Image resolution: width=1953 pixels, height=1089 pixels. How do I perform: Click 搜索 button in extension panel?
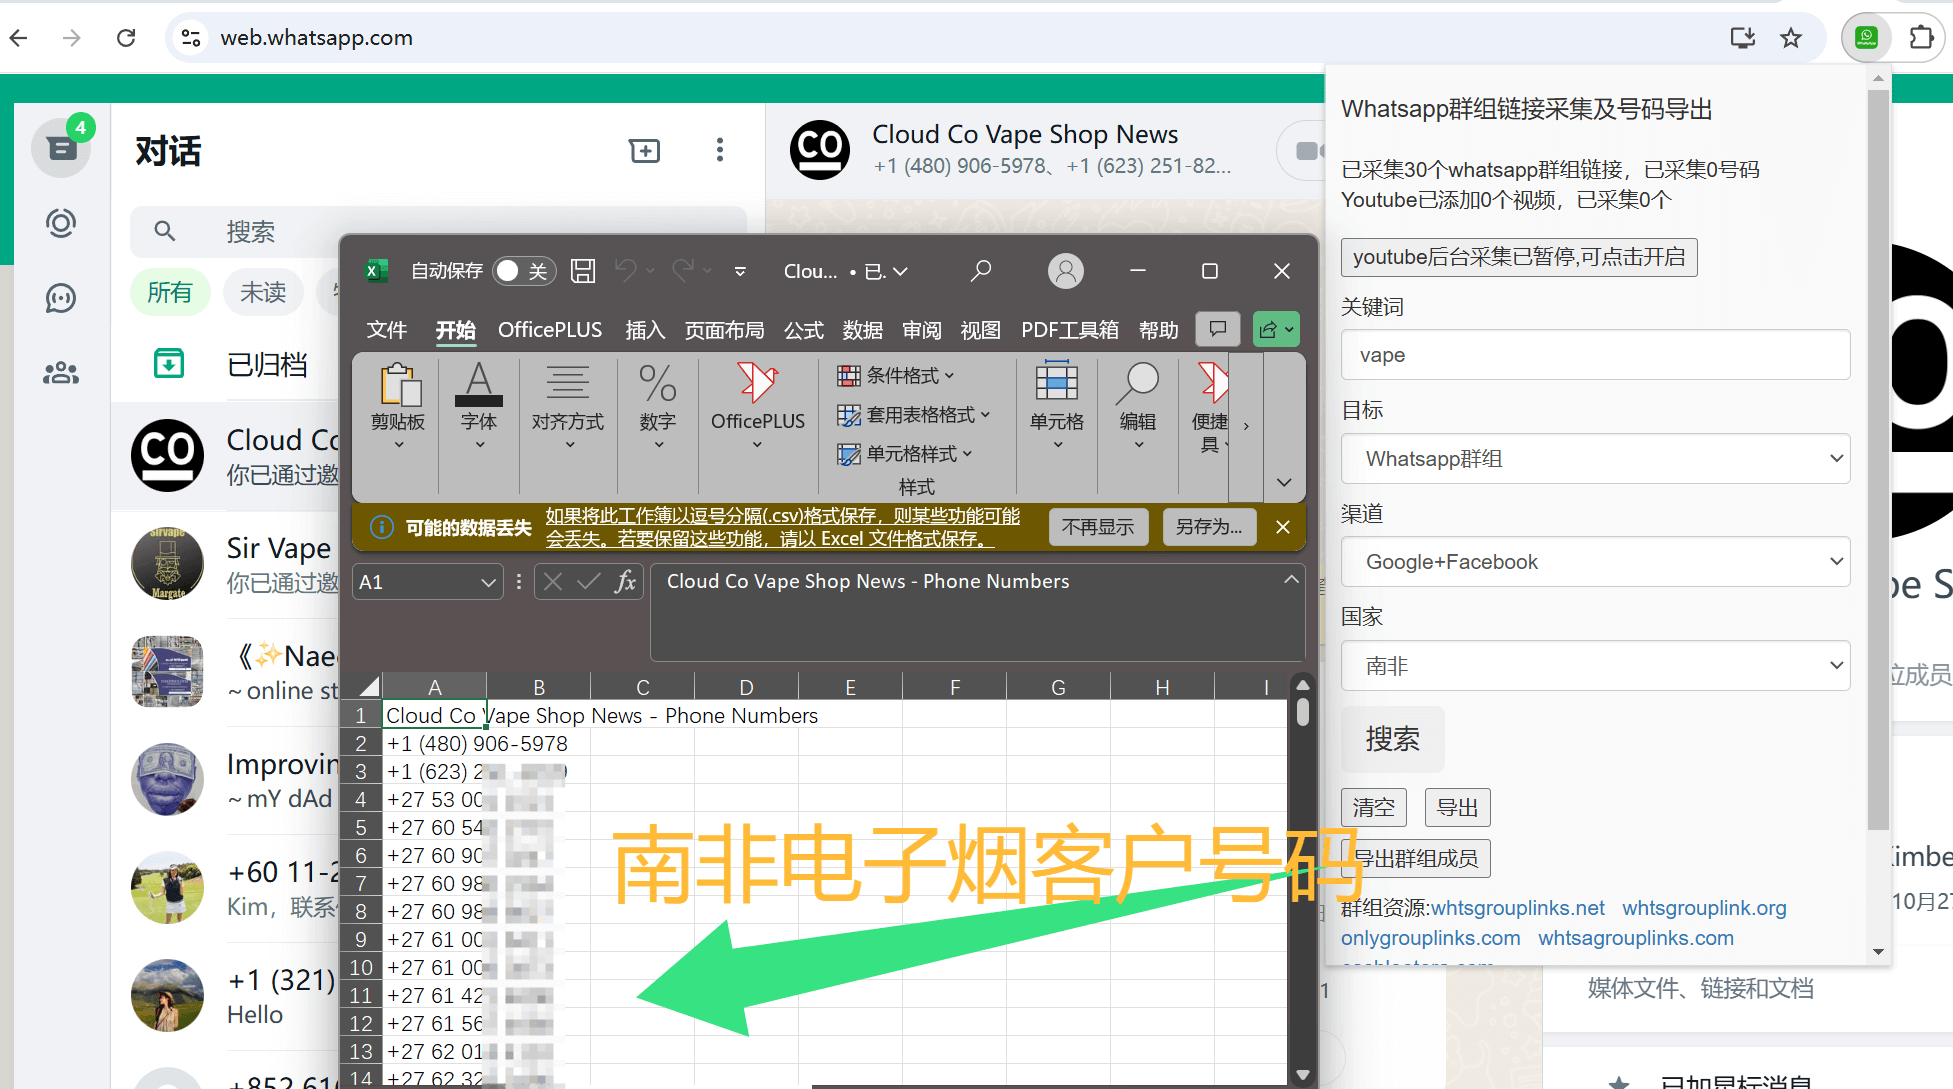[x=1392, y=739]
